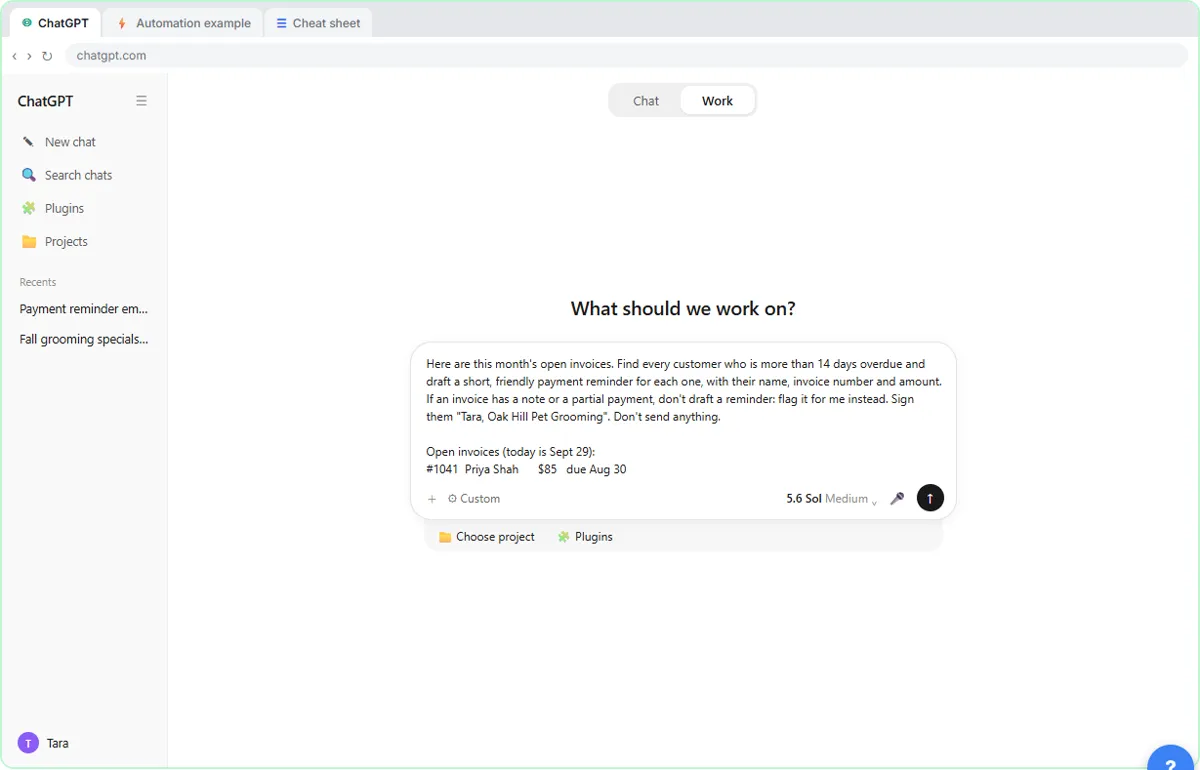Image resolution: width=1200 pixels, height=770 pixels.
Task: Open the Automation example tab
Action: [x=183, y=23]
